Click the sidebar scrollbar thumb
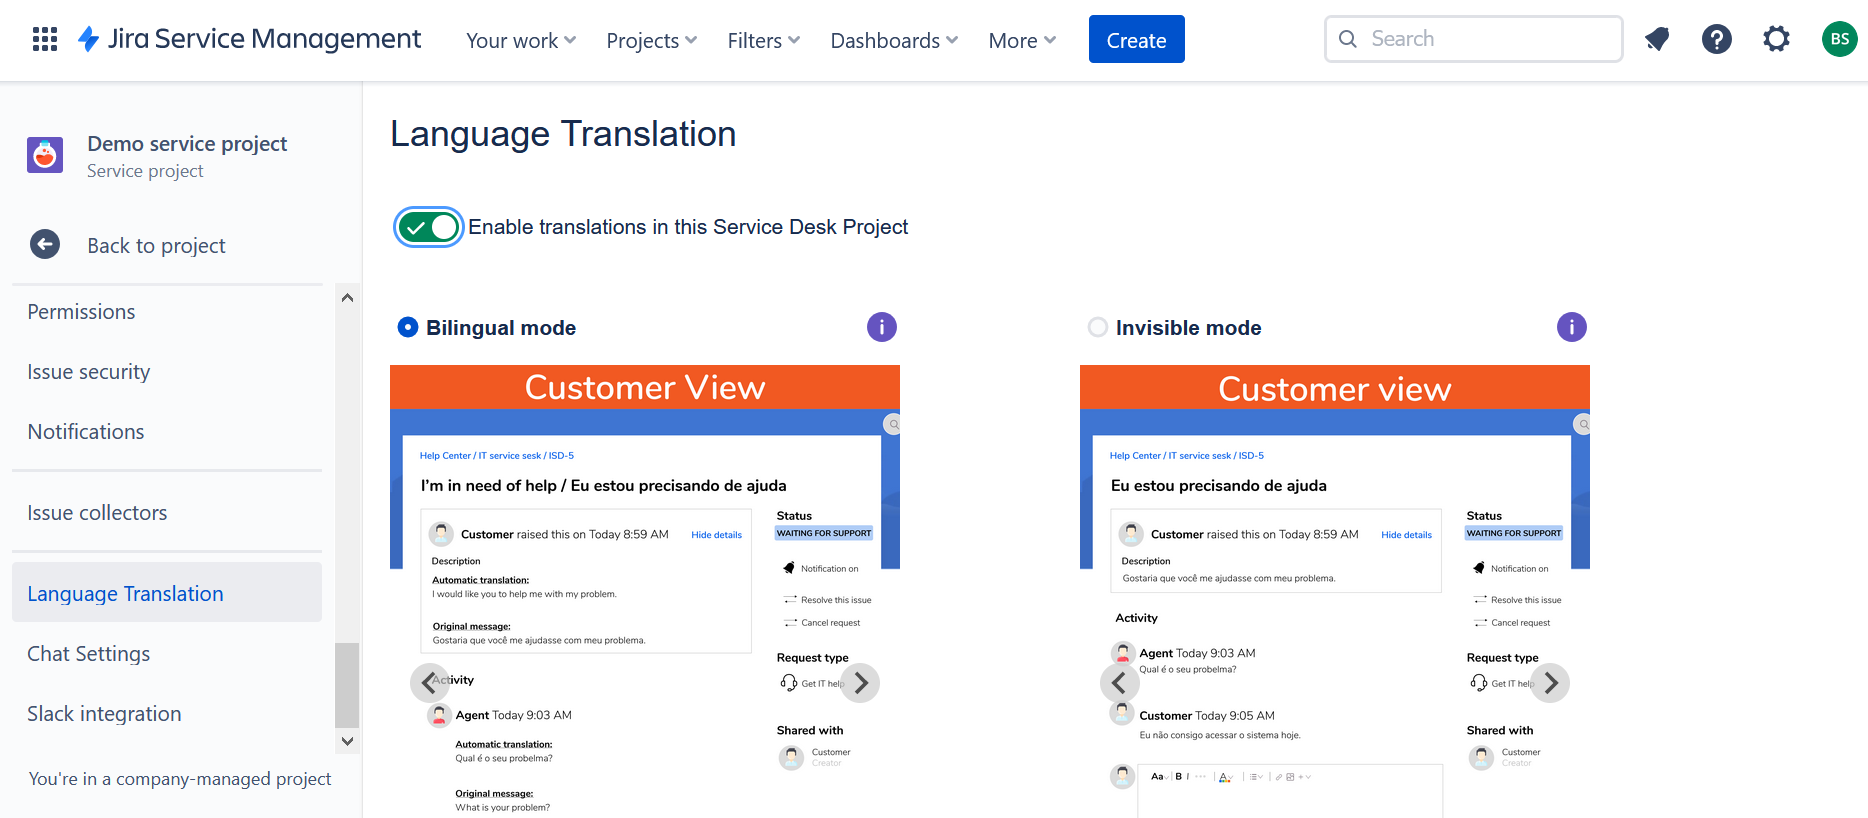 pos(347,684)
